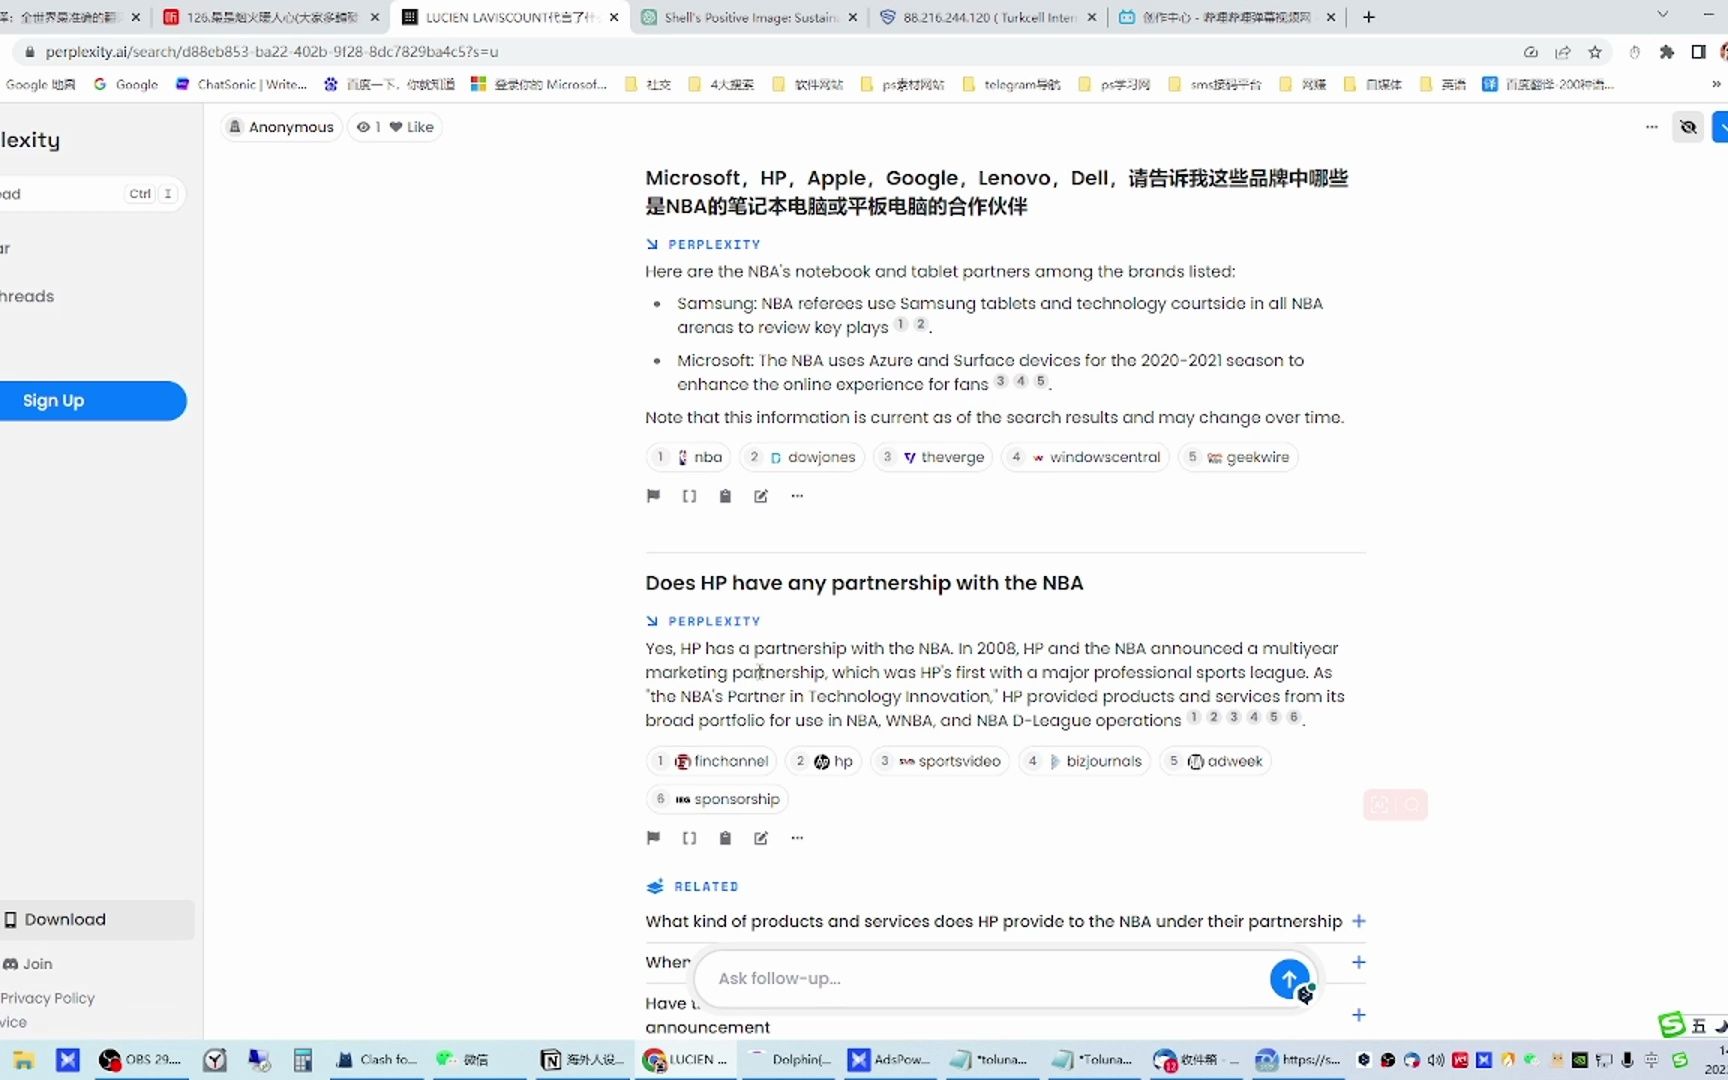Open the bizjournals source citation
The height and width of the screenshot is (1080, 1728).
pos(1084,761)
